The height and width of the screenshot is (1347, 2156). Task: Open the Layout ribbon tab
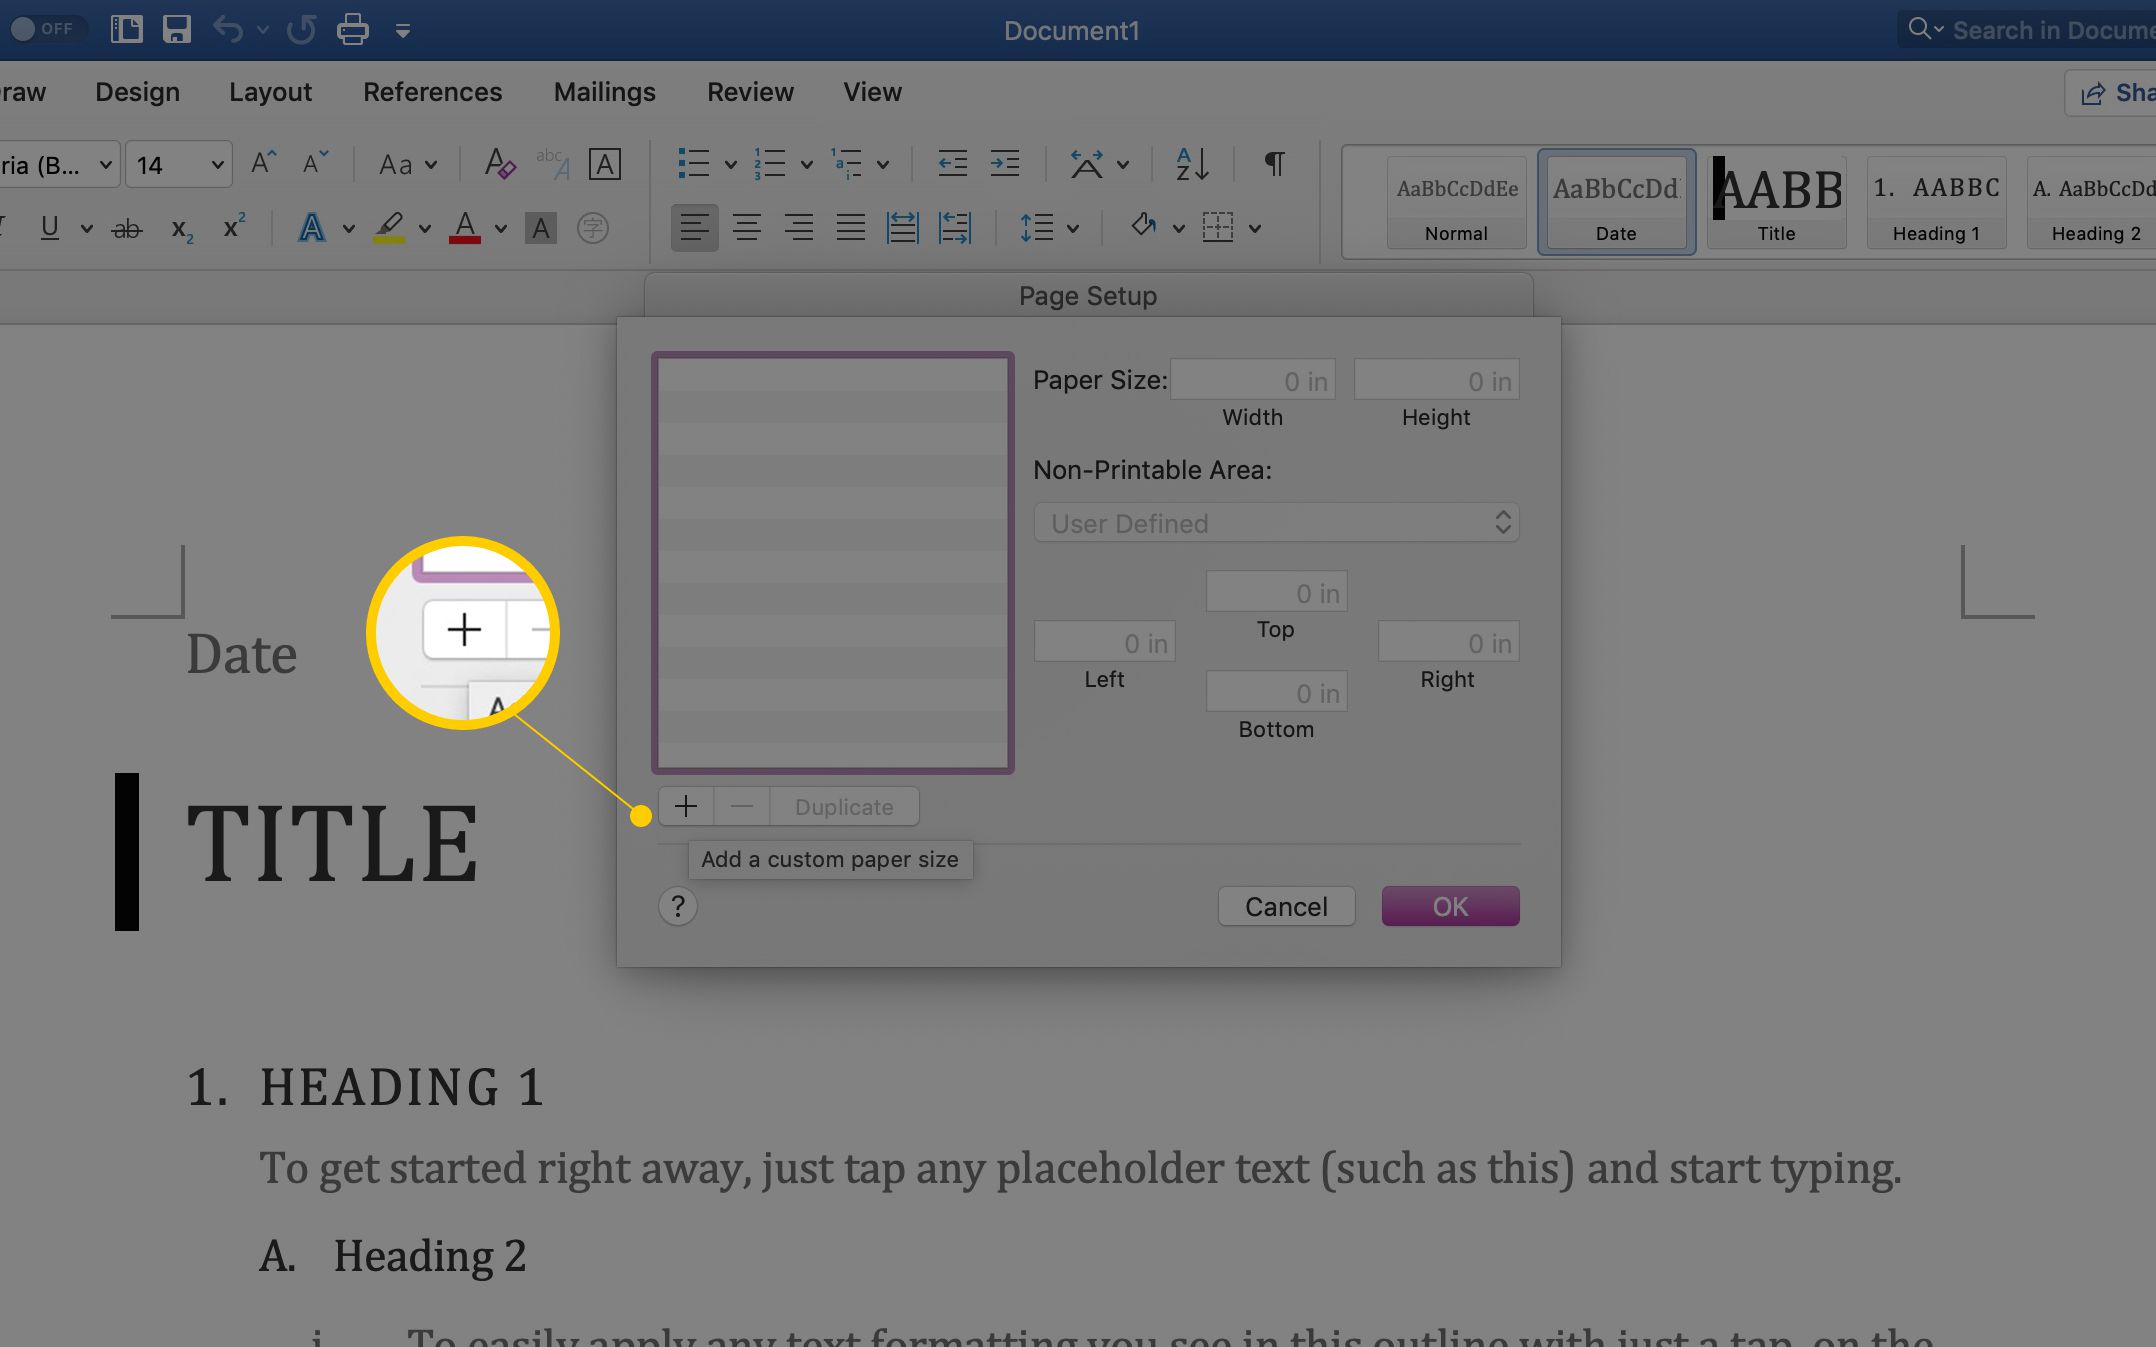(x=270, y=92)
